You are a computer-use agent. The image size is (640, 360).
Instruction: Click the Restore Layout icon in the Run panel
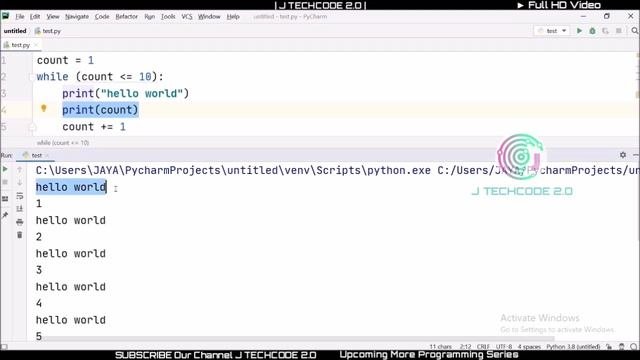coord(5,199)
